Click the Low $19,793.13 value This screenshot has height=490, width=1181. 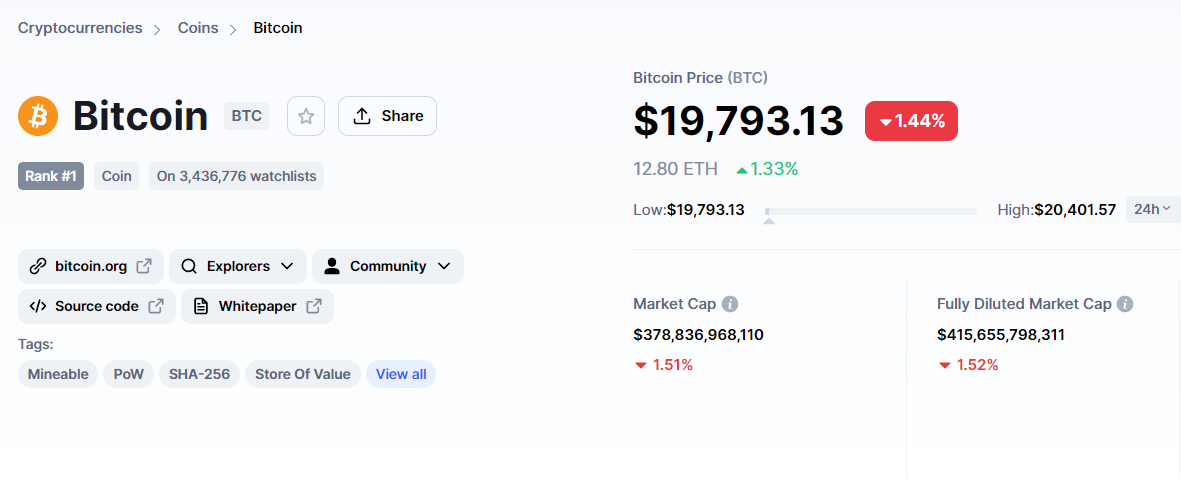[x=706, y=210]
